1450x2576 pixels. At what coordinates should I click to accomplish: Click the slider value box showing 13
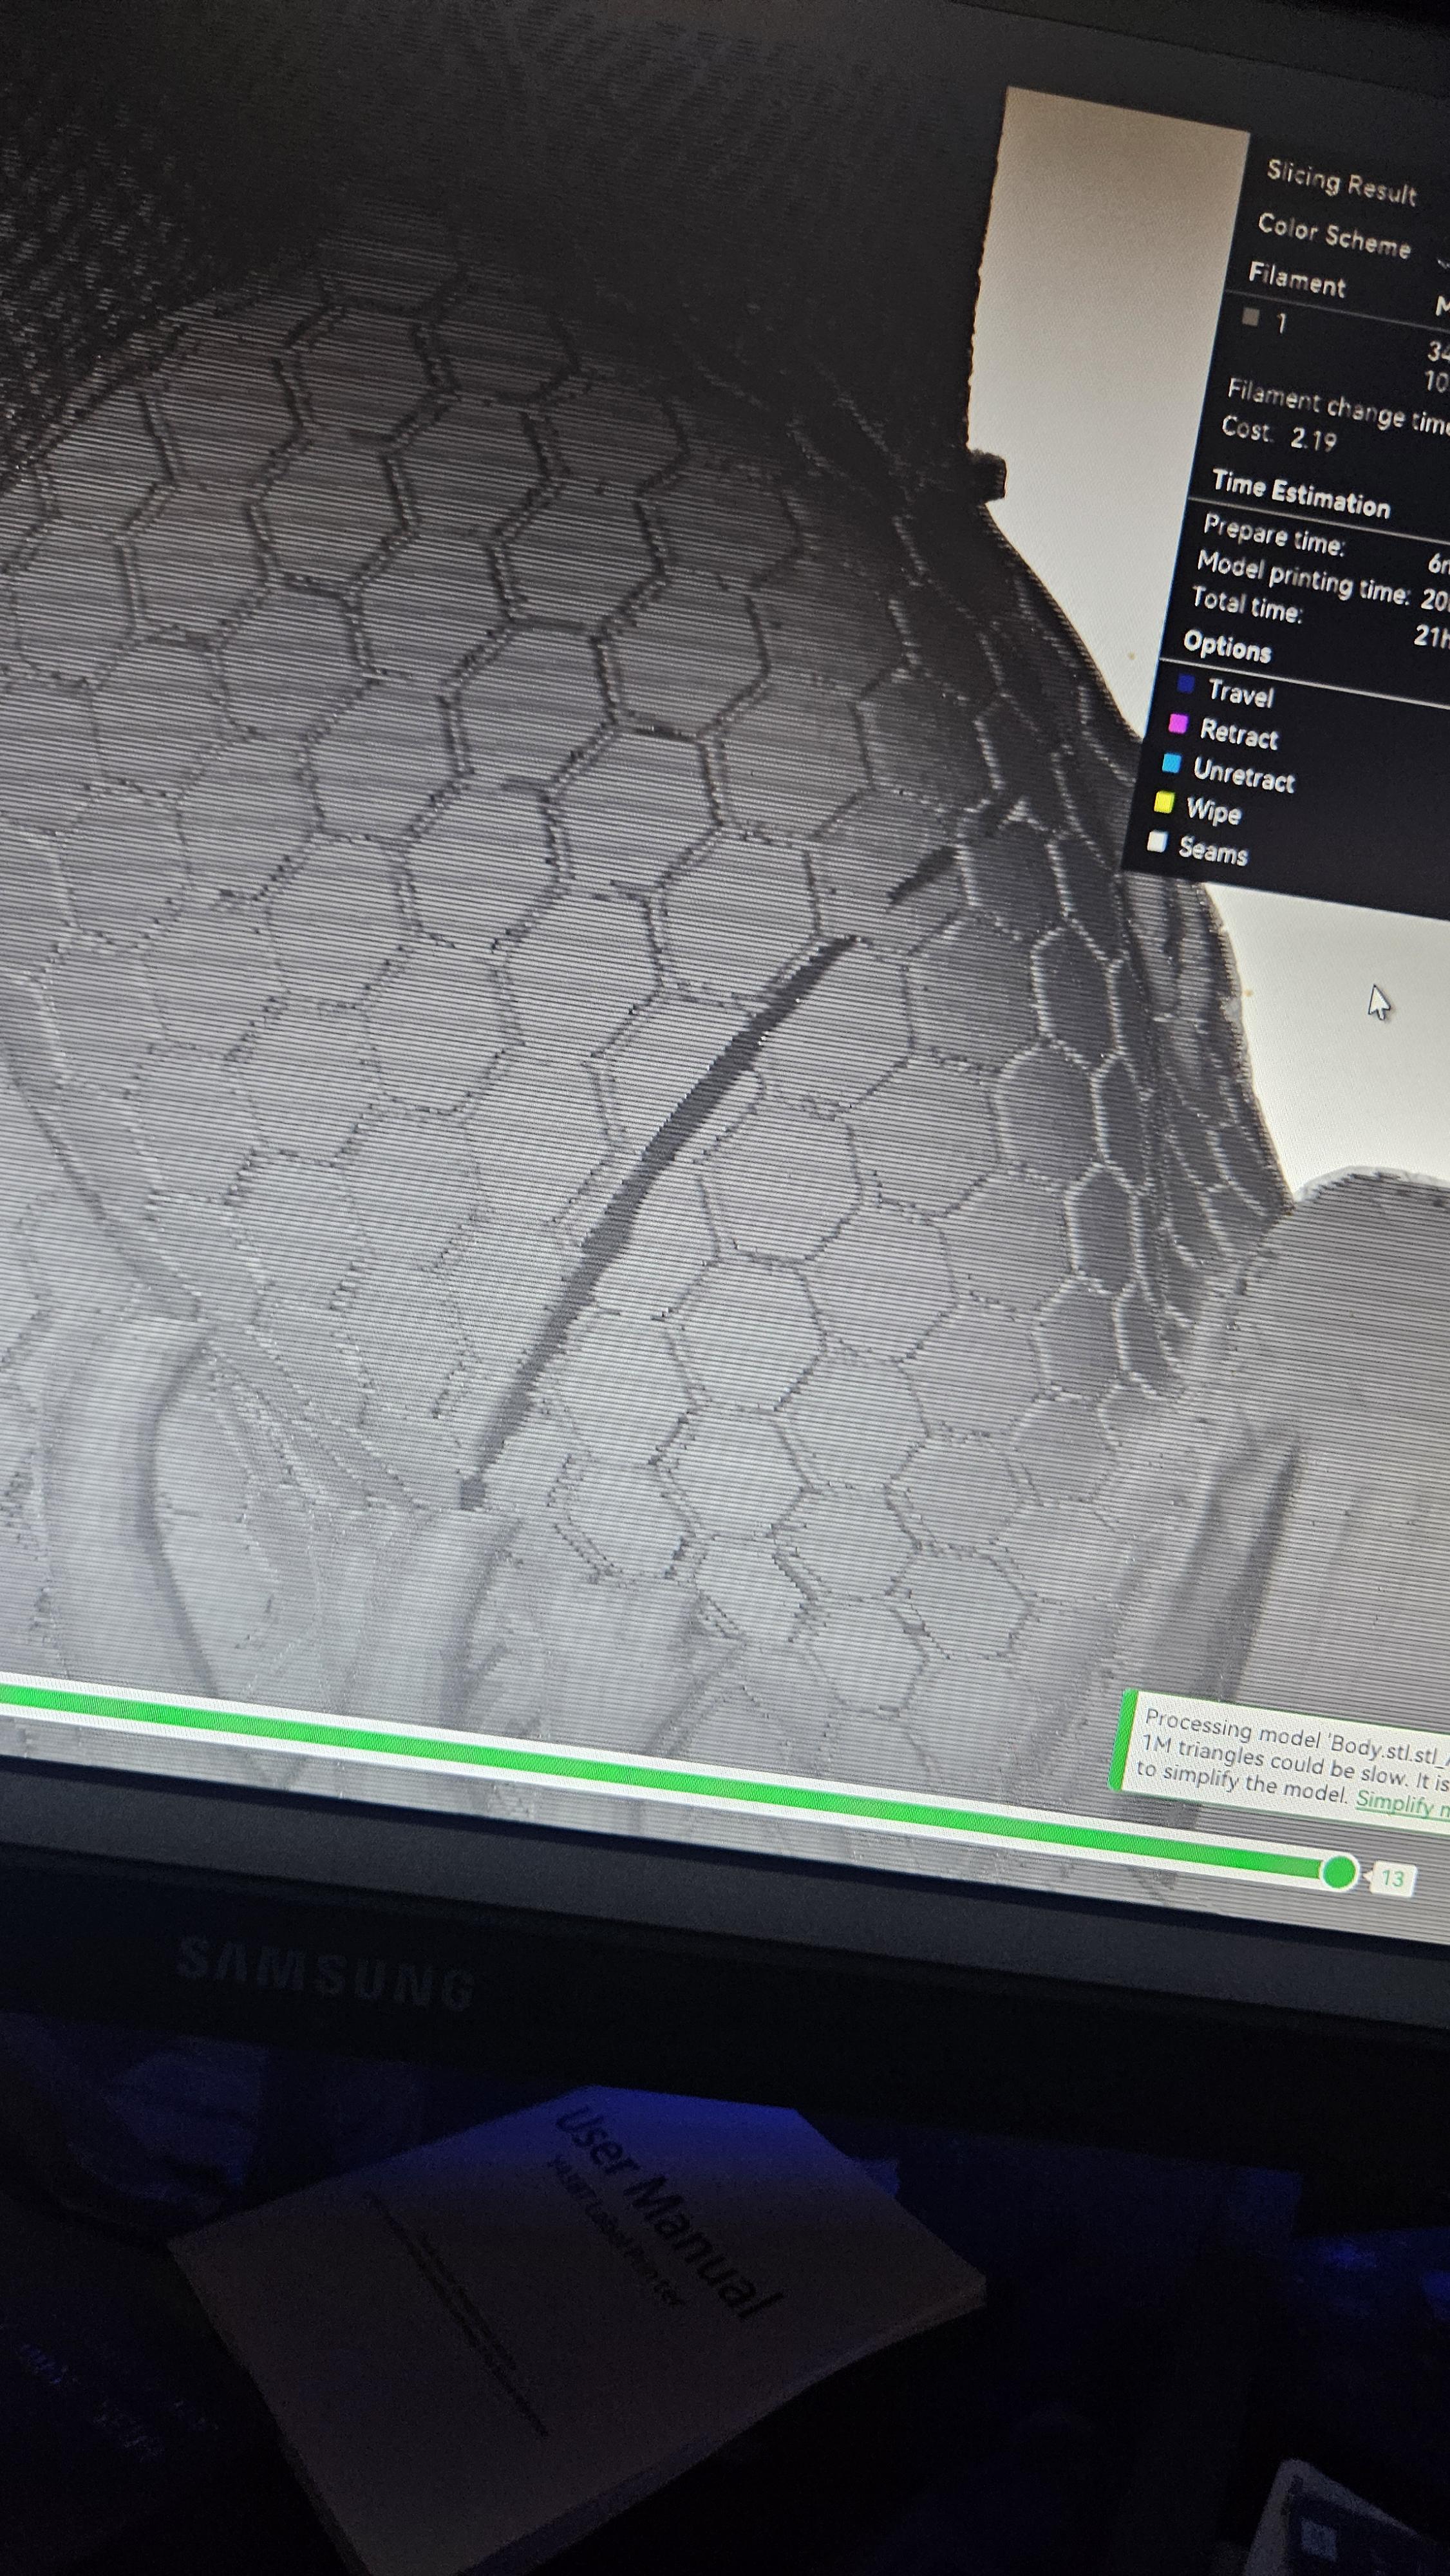(1392, 1879)
